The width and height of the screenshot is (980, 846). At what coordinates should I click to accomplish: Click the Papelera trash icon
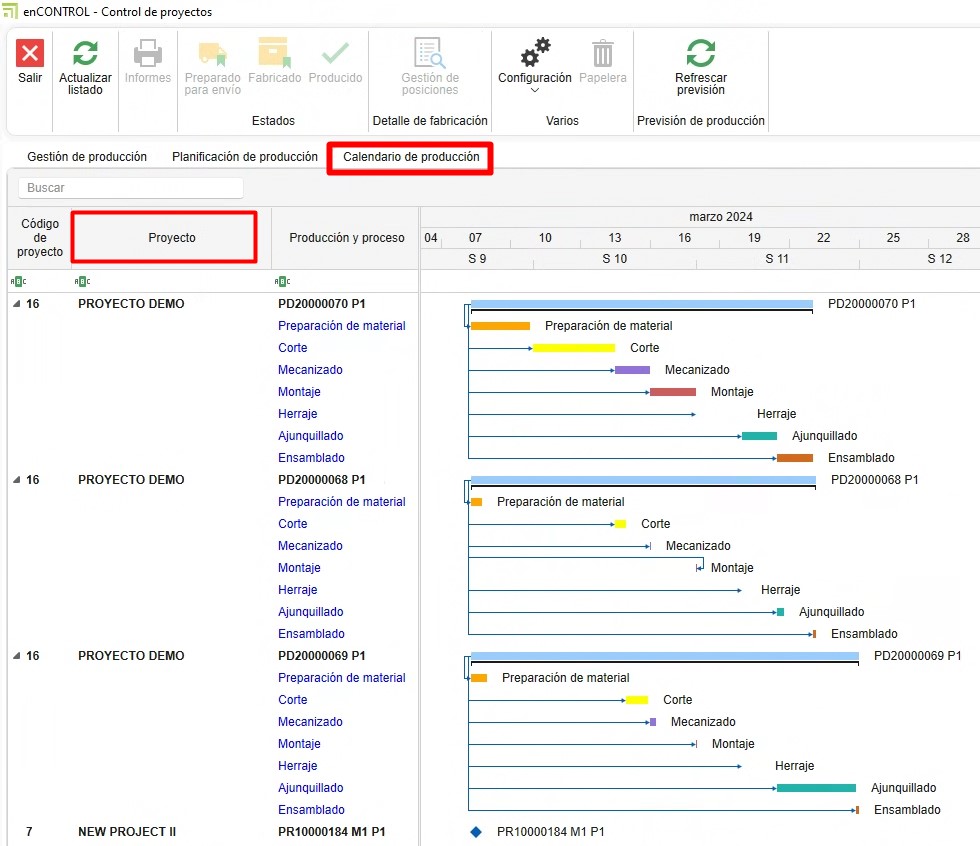point(602,53)
